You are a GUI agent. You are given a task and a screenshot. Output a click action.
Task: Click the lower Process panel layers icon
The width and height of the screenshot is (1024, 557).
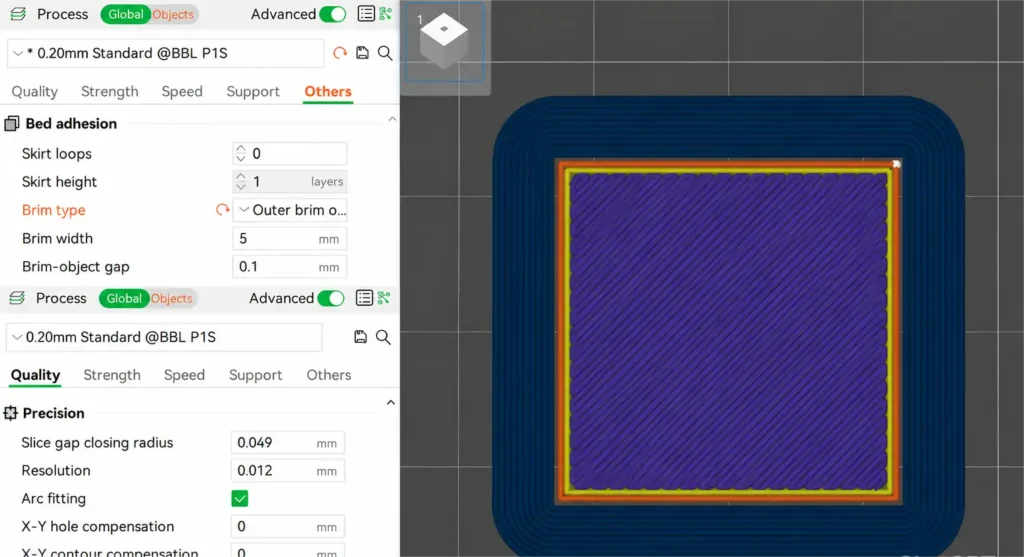pyautogui.click(x=17, y=298)
